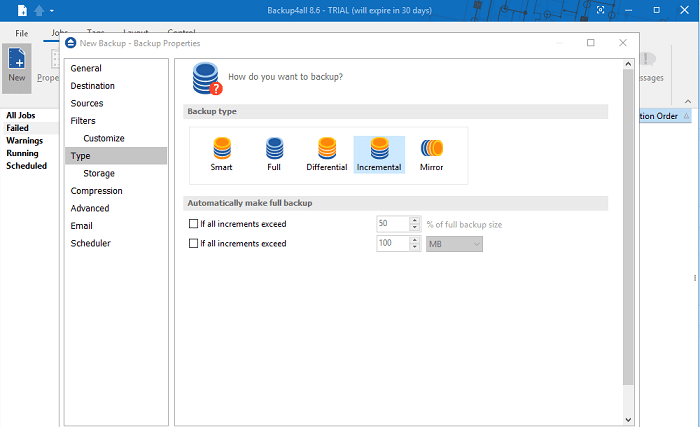
Task: Show Scheduled jobs in the sidebar
Action: point(26,166)
